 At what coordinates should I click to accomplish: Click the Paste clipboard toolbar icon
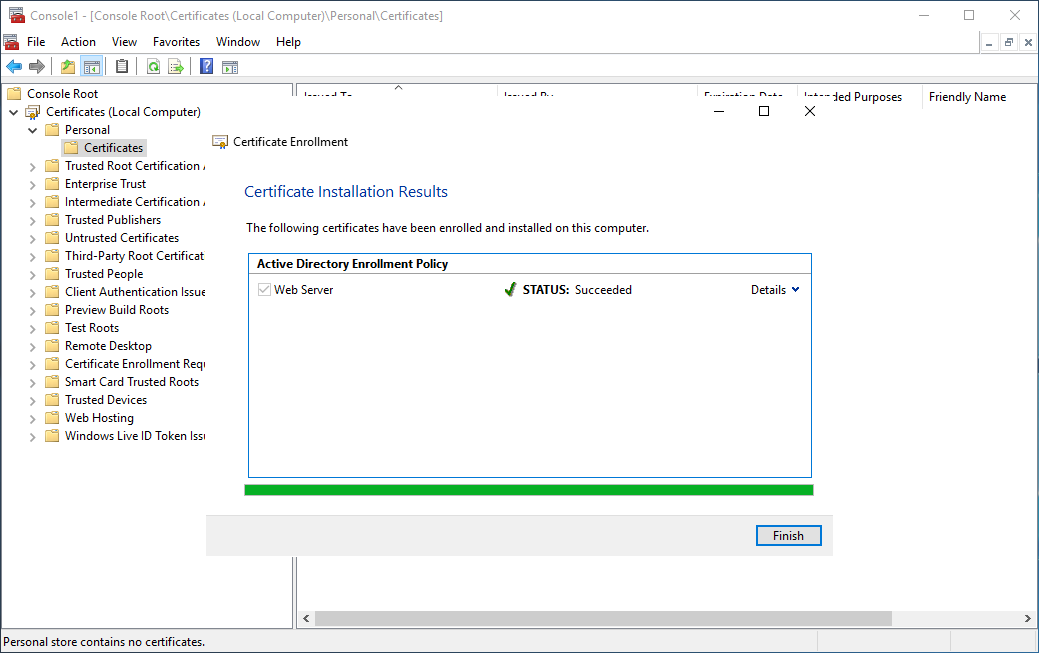pyautogui.click(x=122, y=67)
